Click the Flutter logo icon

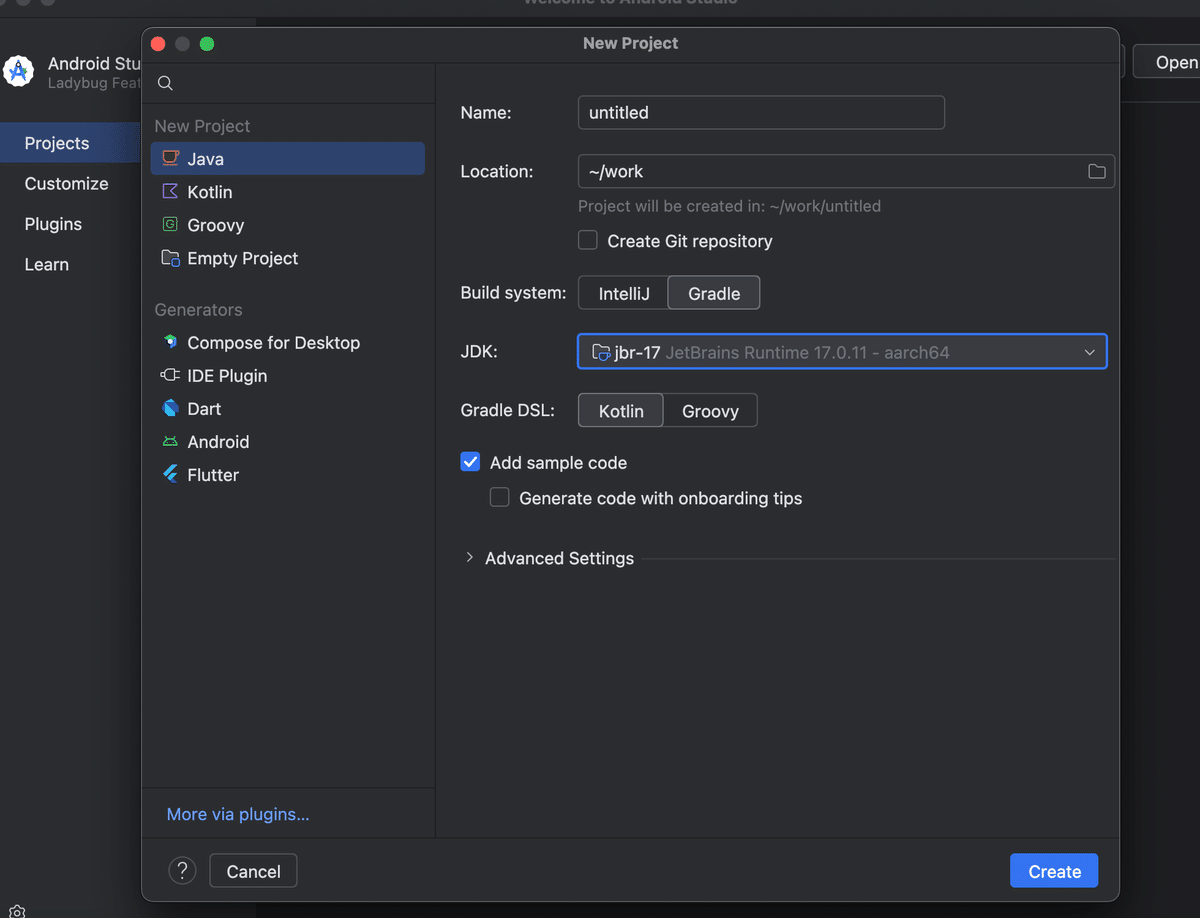(x=171, y=474)
